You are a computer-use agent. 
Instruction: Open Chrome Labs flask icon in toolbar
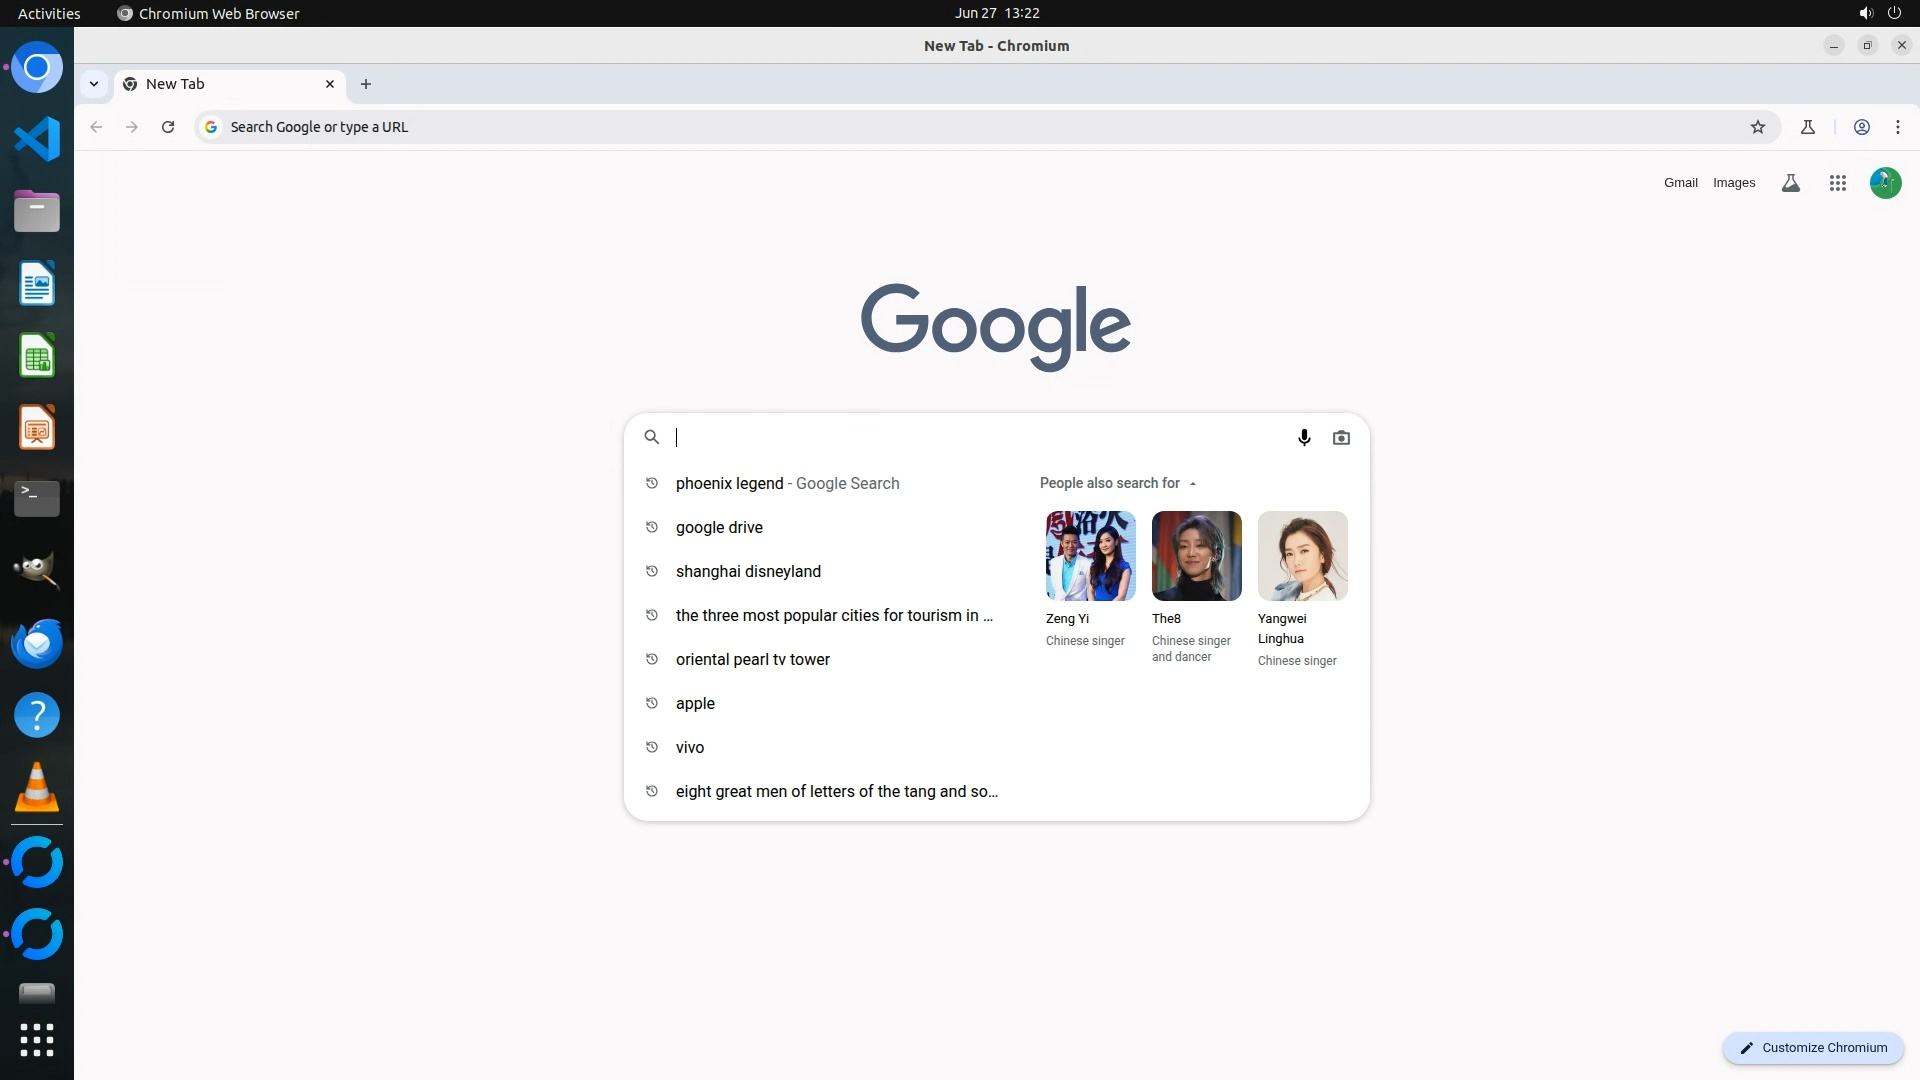1808,127
